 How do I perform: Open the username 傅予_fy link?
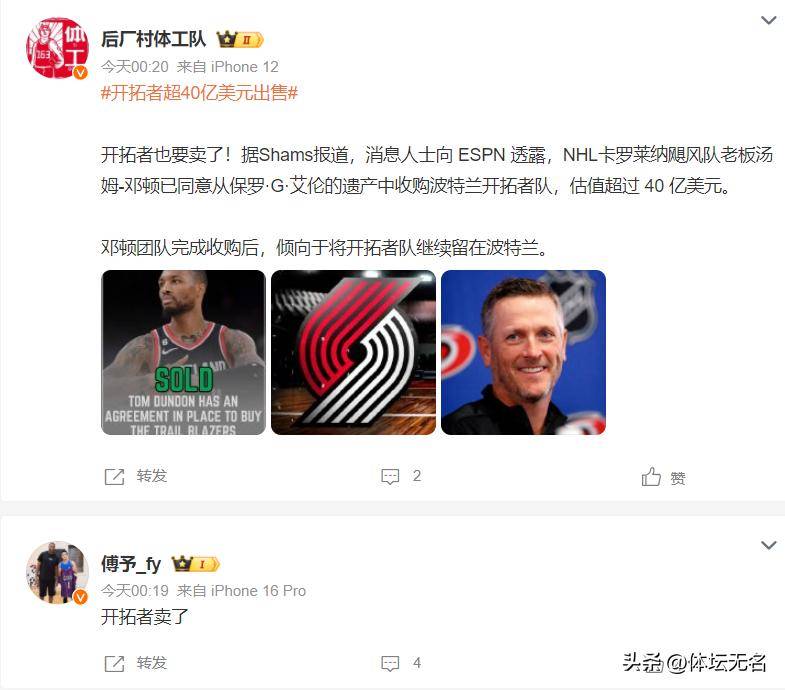tap(131, 564)
